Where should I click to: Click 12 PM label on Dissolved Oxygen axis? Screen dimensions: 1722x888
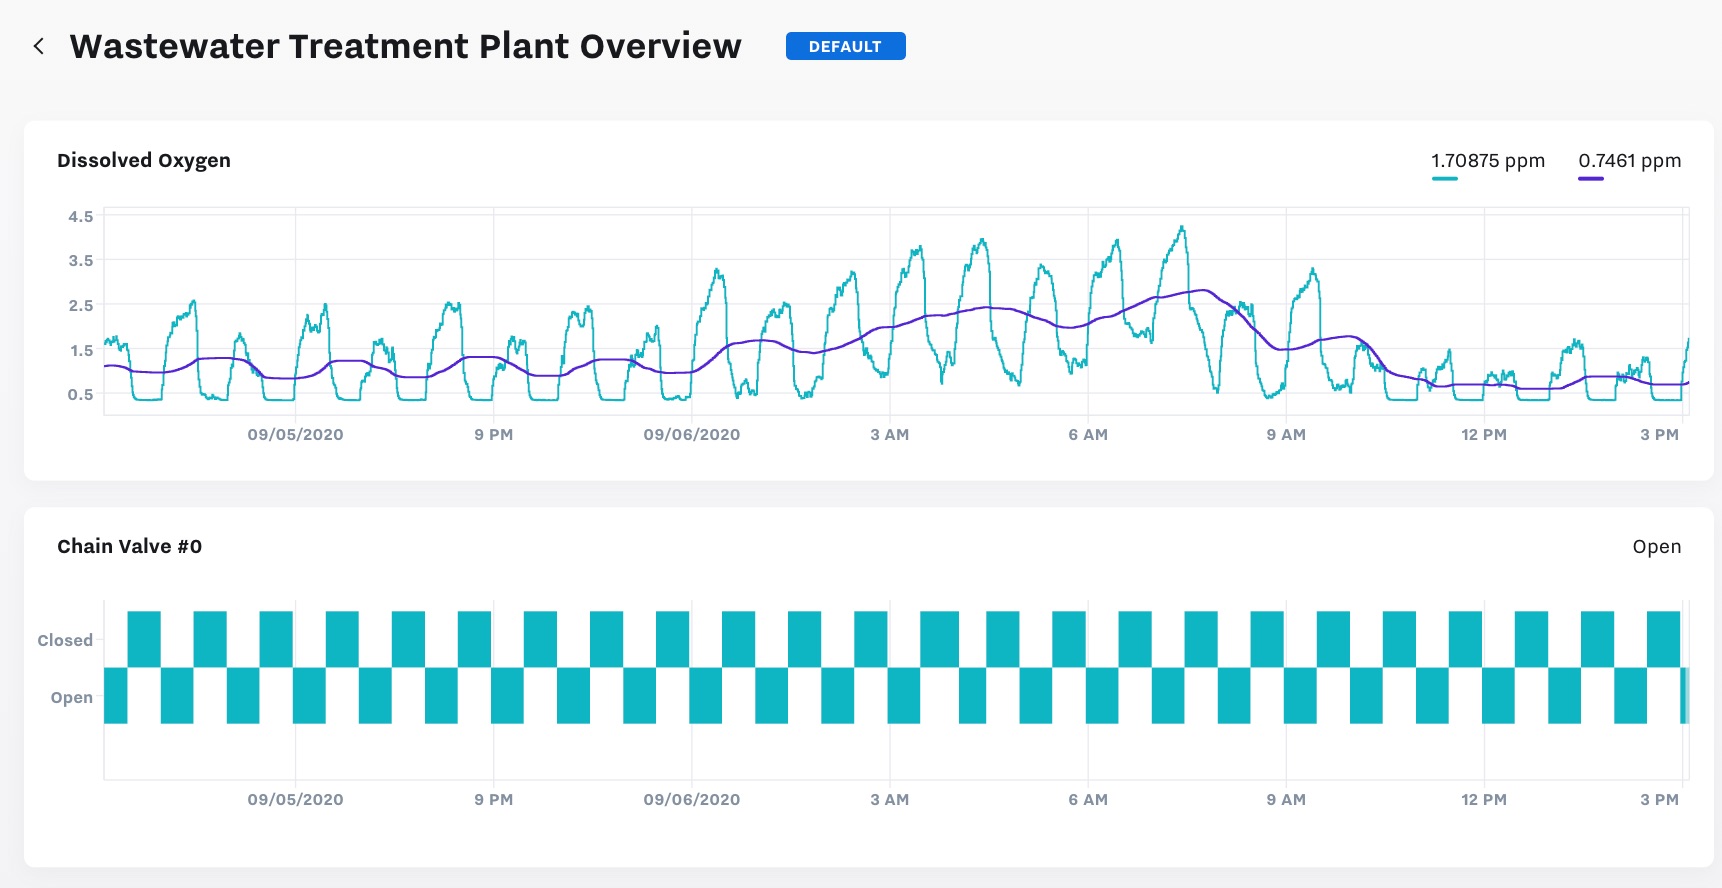coord(1484,434)
